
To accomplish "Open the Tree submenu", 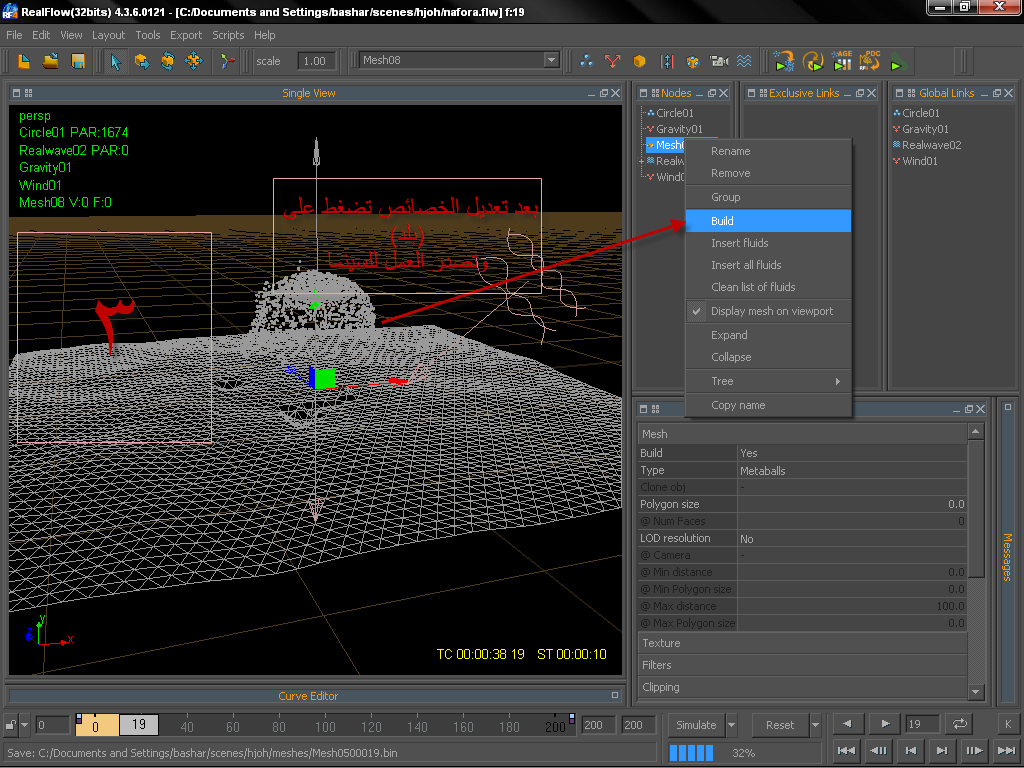I will (768, 381).
